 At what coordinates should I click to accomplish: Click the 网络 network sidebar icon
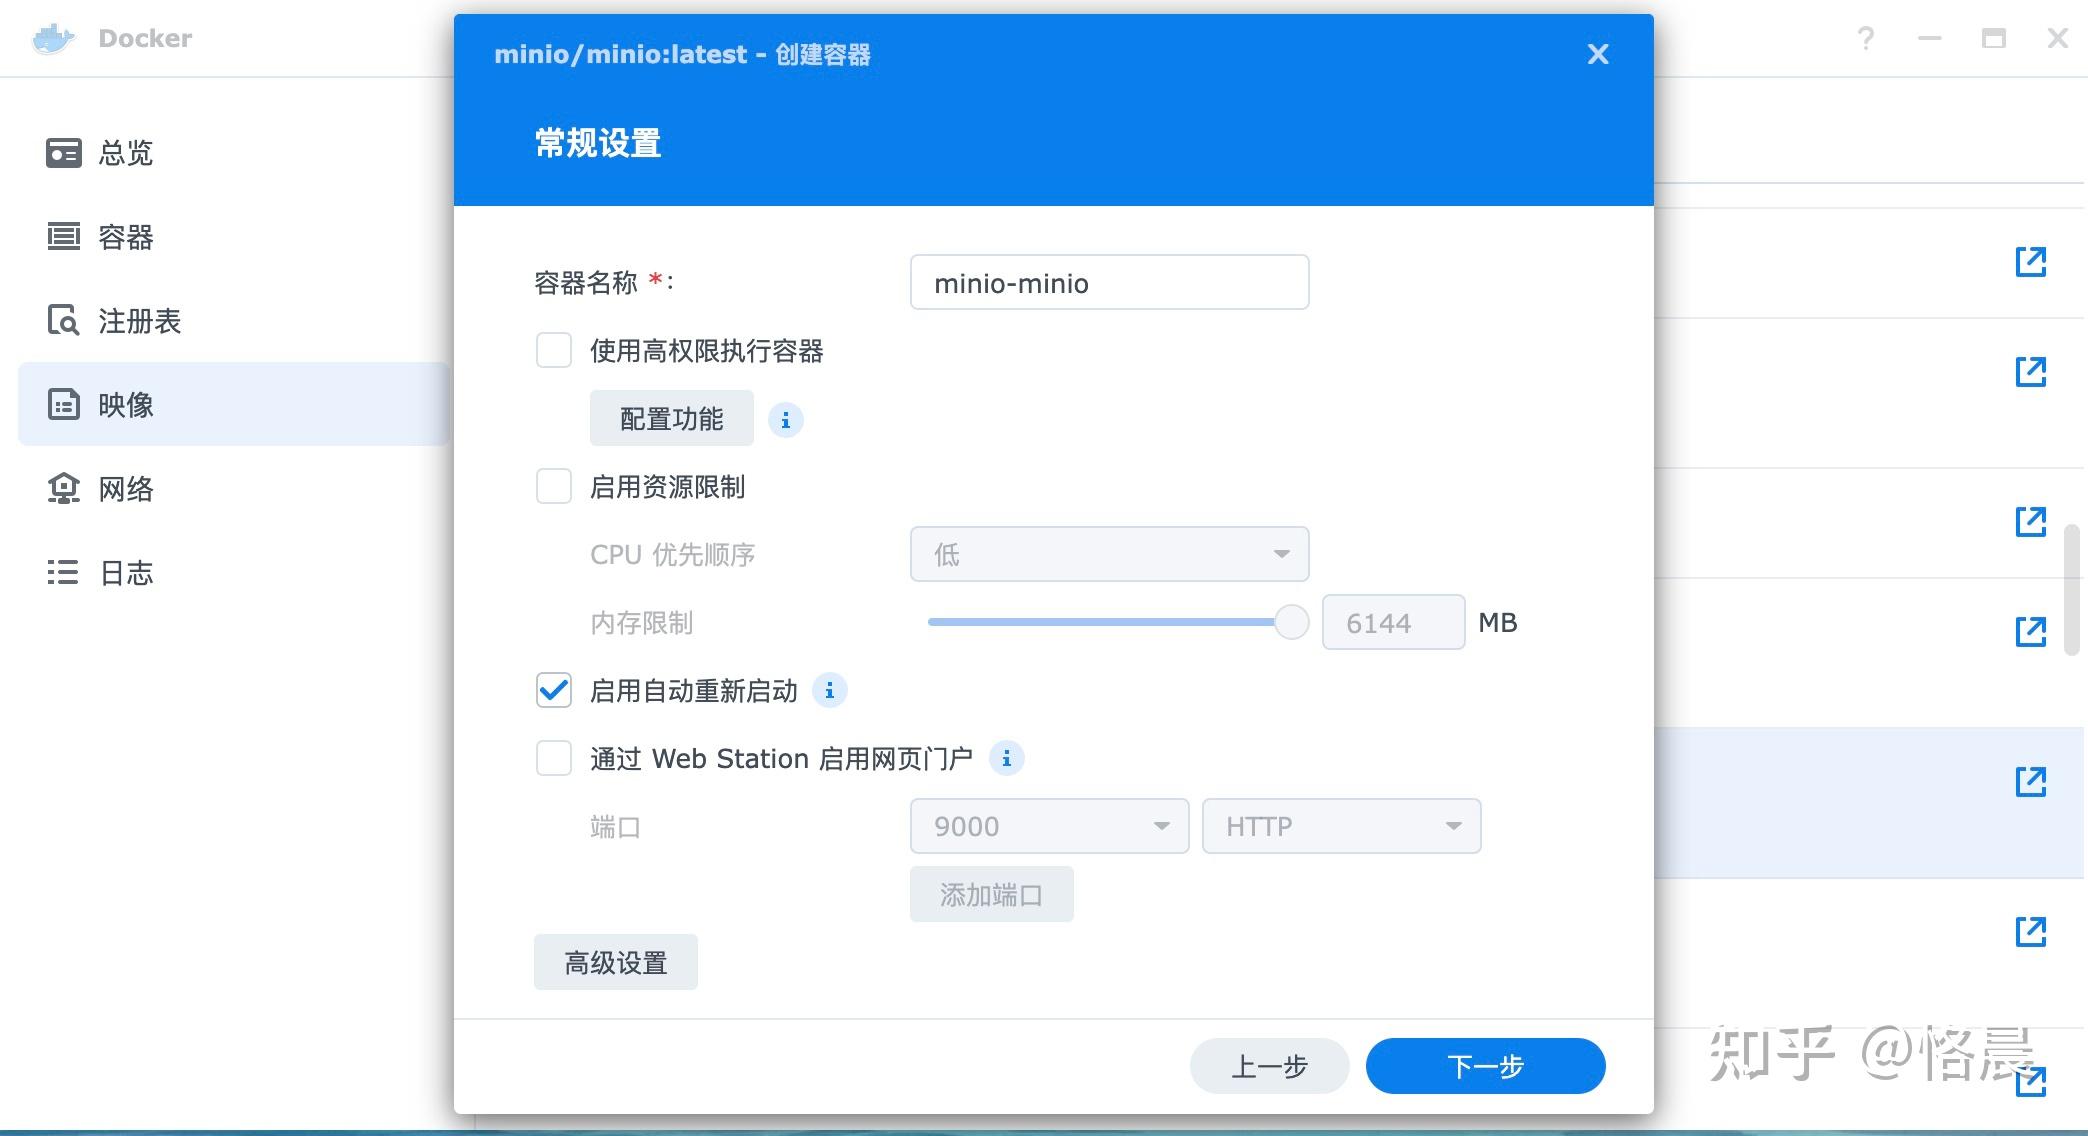click(x=64, y=489)
